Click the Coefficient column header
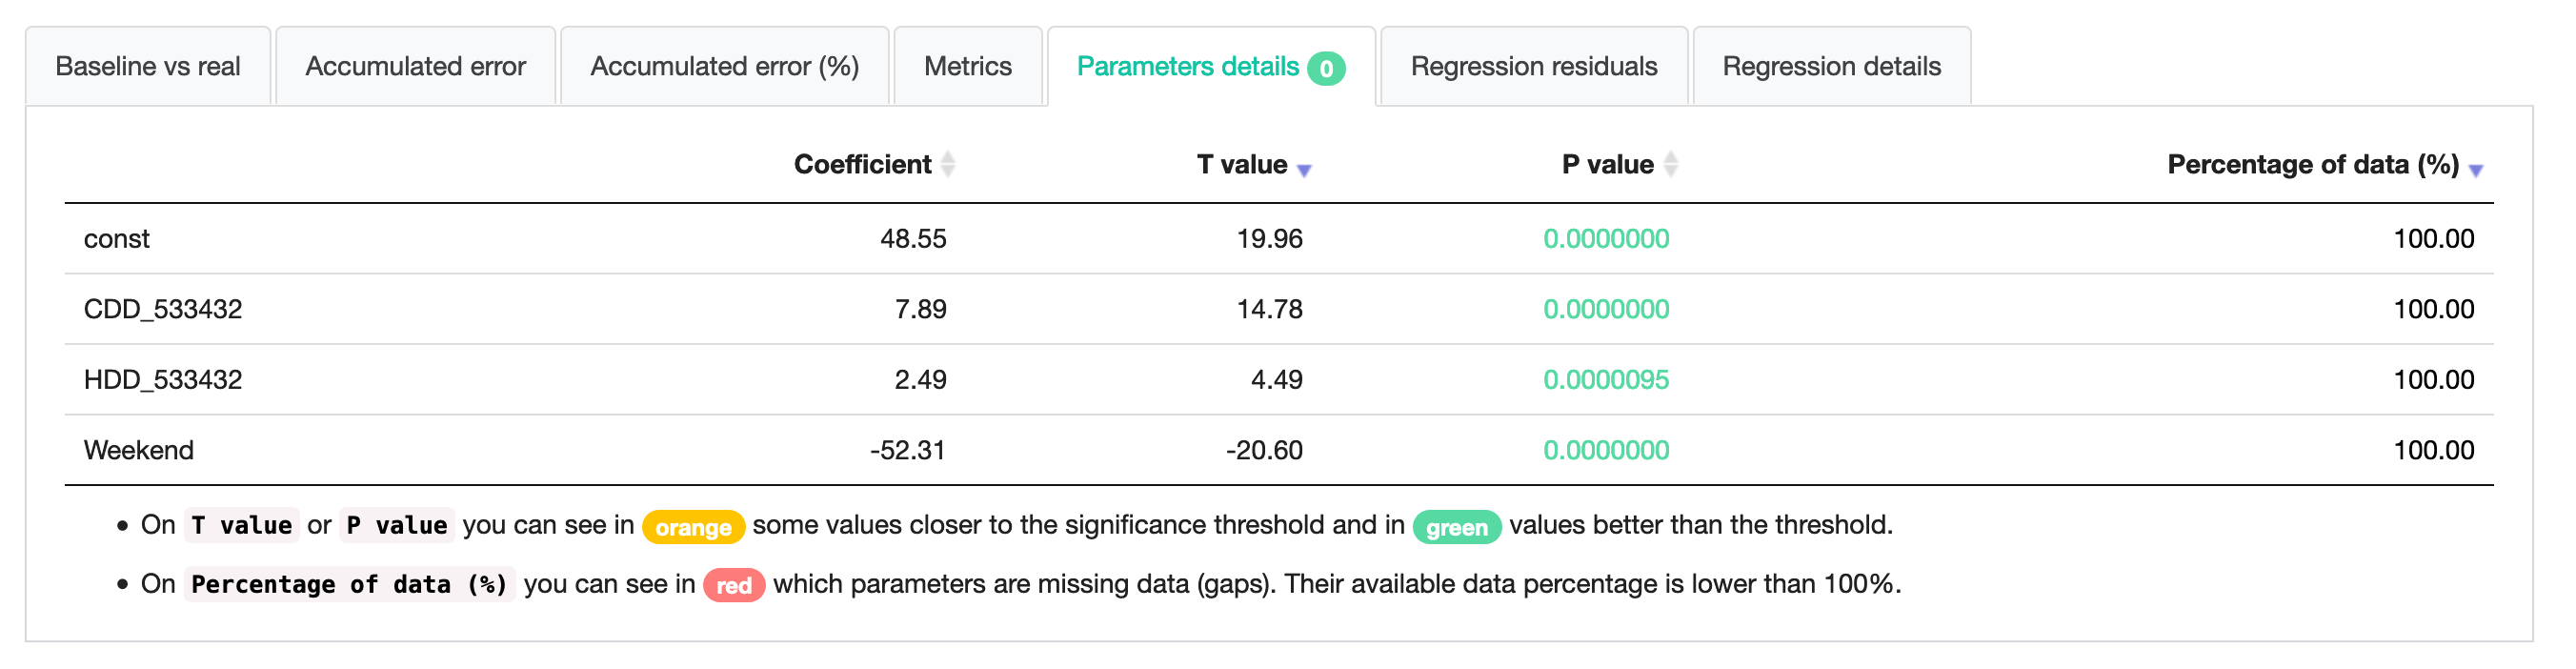Viewport: 2576px width, 669px height. click(x=862, y=165)
